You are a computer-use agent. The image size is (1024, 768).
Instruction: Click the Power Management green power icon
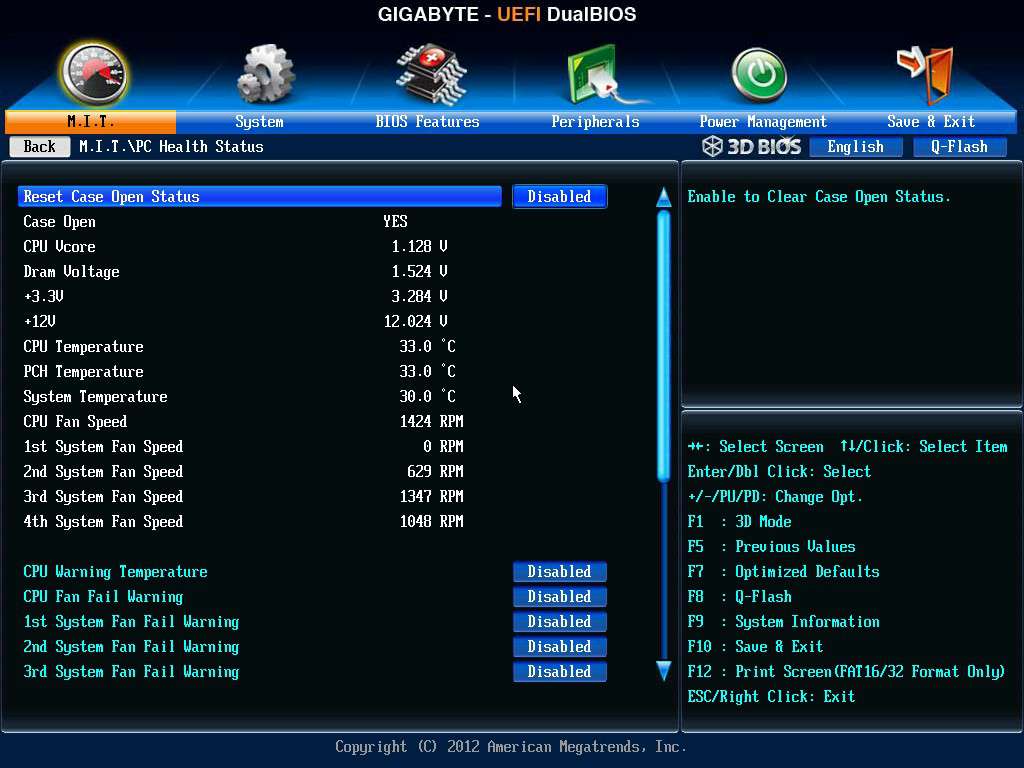coord(760,75)
